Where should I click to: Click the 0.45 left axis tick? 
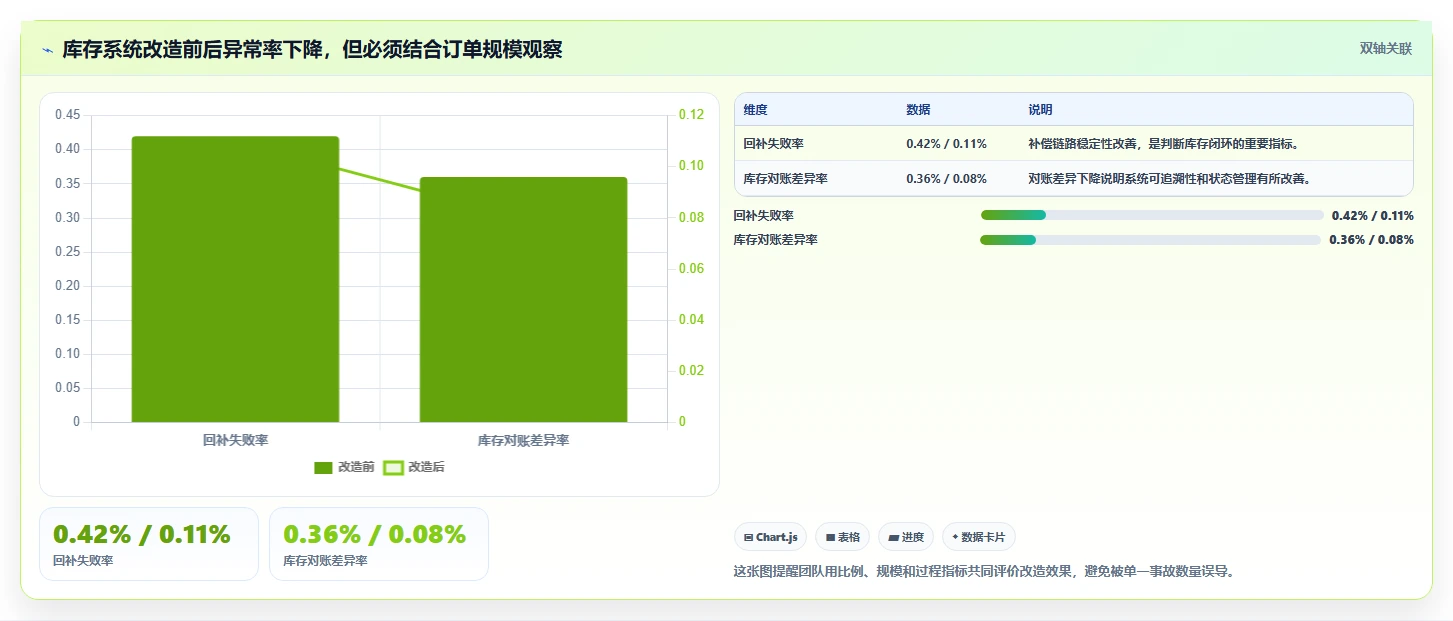[x=67, y=115]
